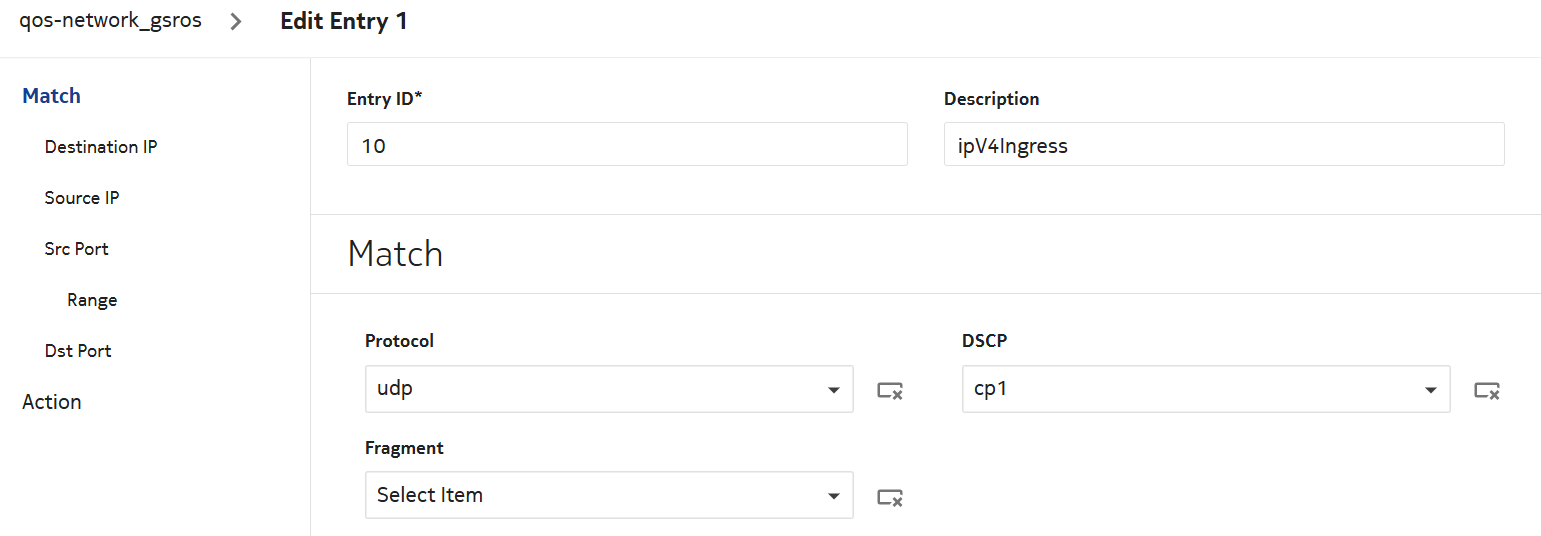Click the Protocol dropdown arrow
This screenshot has height=536, width=1541.
pos(833,390)
